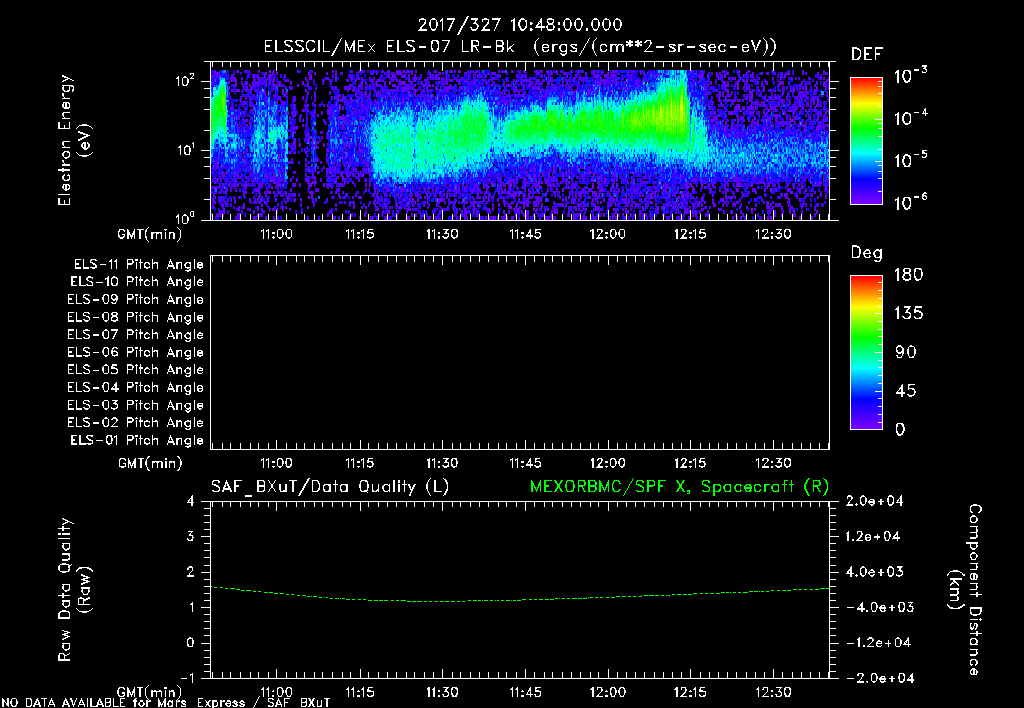Click the 12:30 tick label under bottom plot
This screenshot has width=1024, height=708.
[773, 692]
